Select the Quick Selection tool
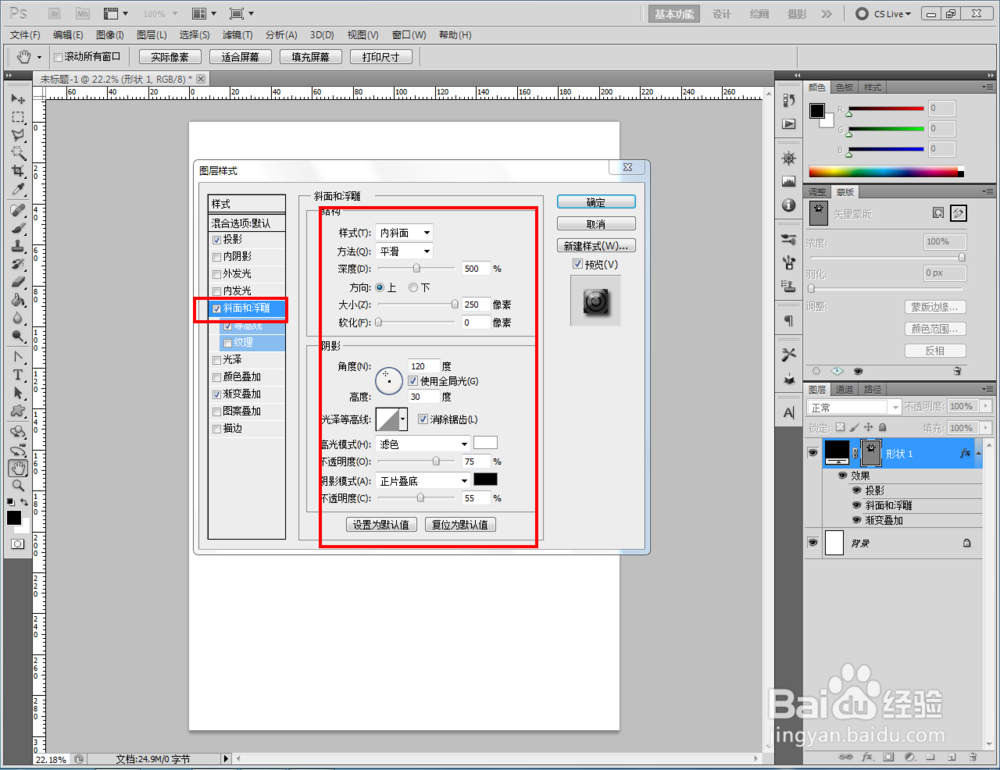This screenshot has height=770, width=1000. point(18,153)
